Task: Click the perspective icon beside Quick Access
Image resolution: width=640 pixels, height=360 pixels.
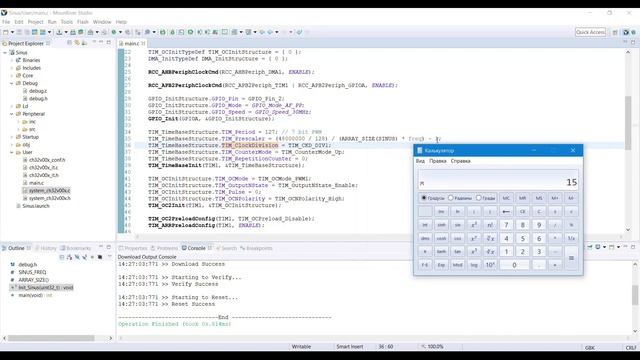Action: [x=615, y=32]
